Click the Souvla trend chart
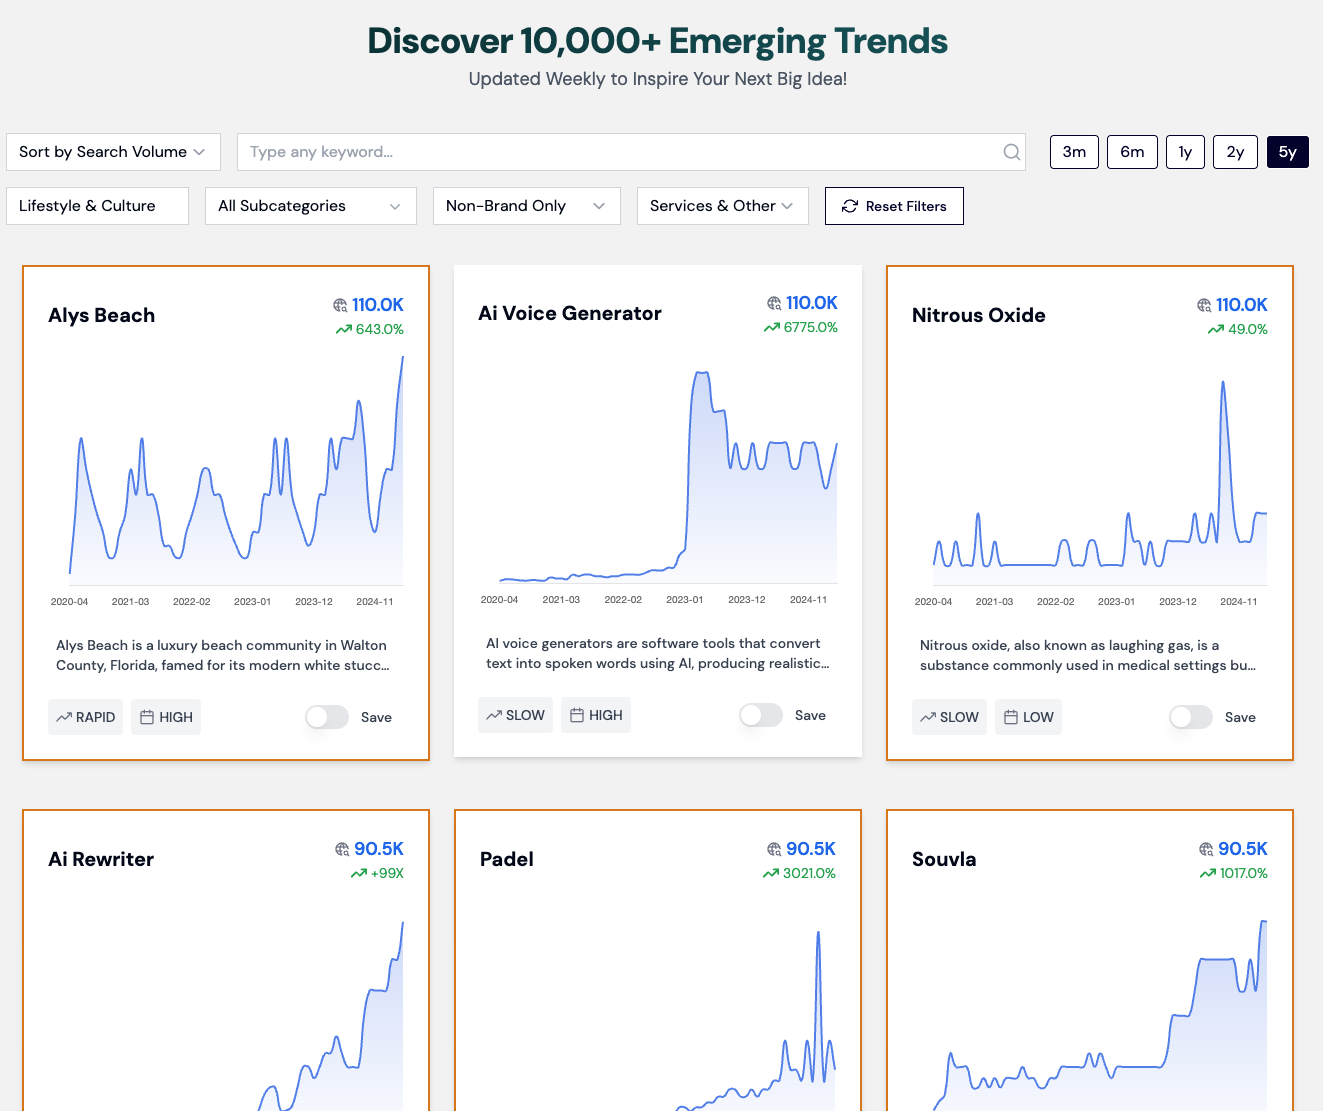 [x=1100, y=1015]
